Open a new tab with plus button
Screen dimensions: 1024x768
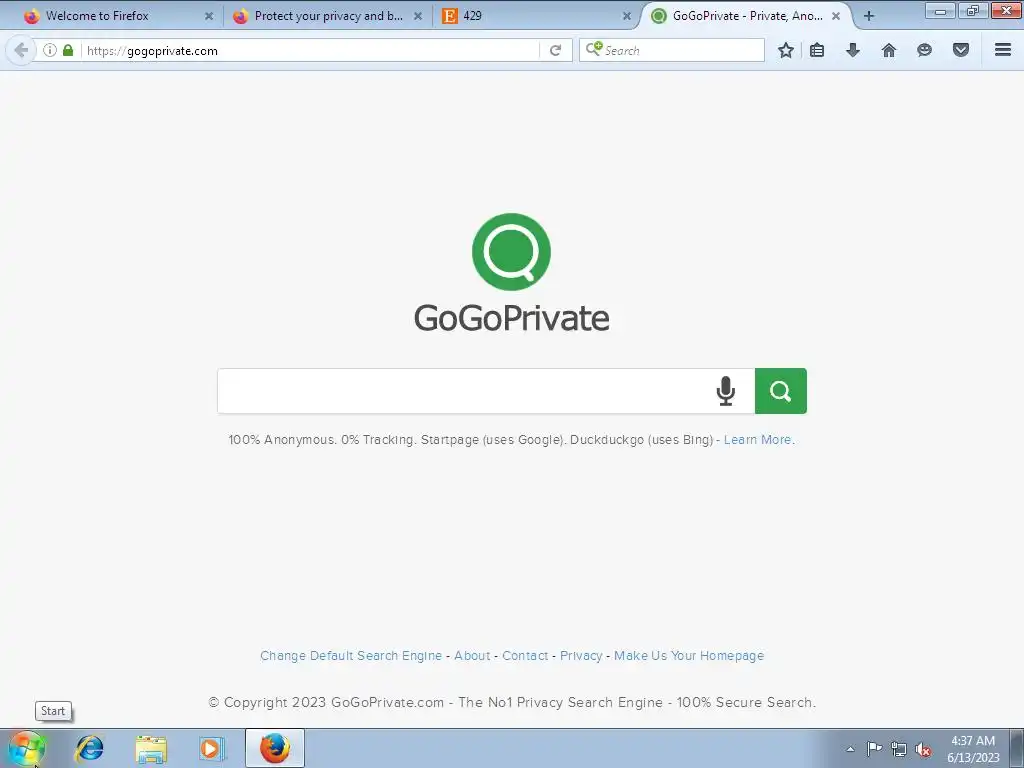point(869,16)
